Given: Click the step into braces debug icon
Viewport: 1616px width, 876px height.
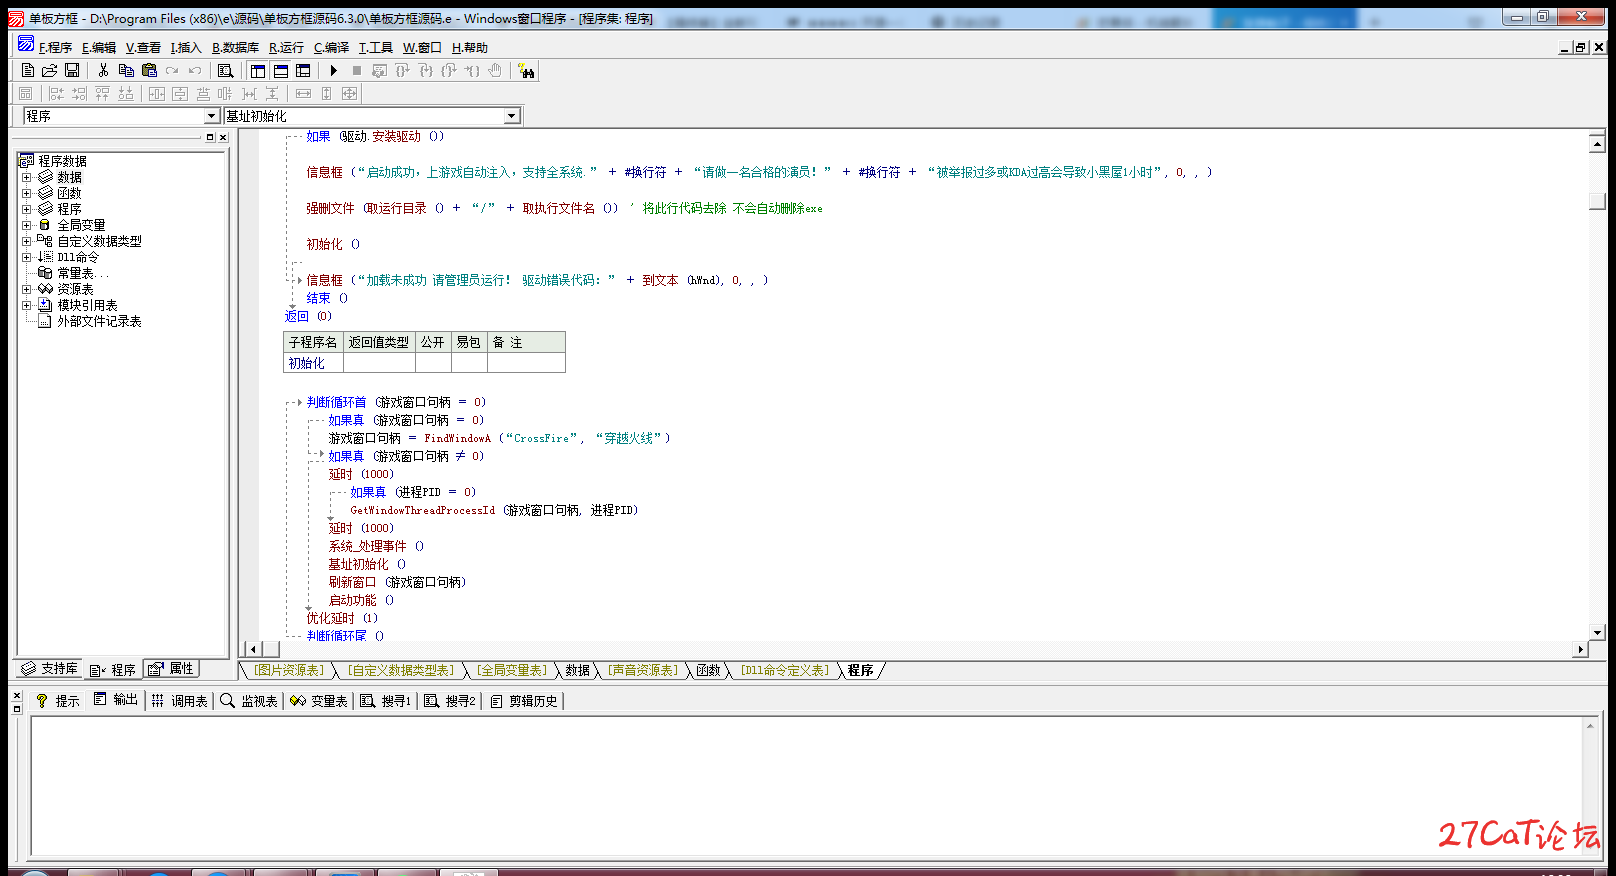Looking at the screenshot, I should [426, 70].
